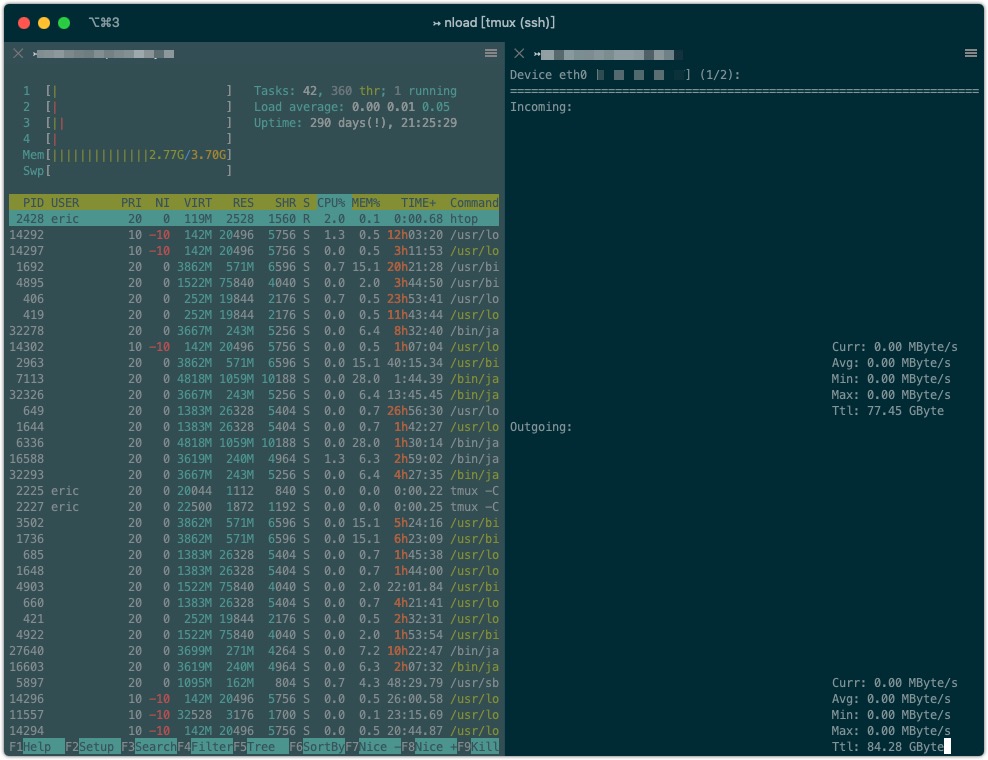Click the Load average text
988x760 pixels.
coord(352,107)
